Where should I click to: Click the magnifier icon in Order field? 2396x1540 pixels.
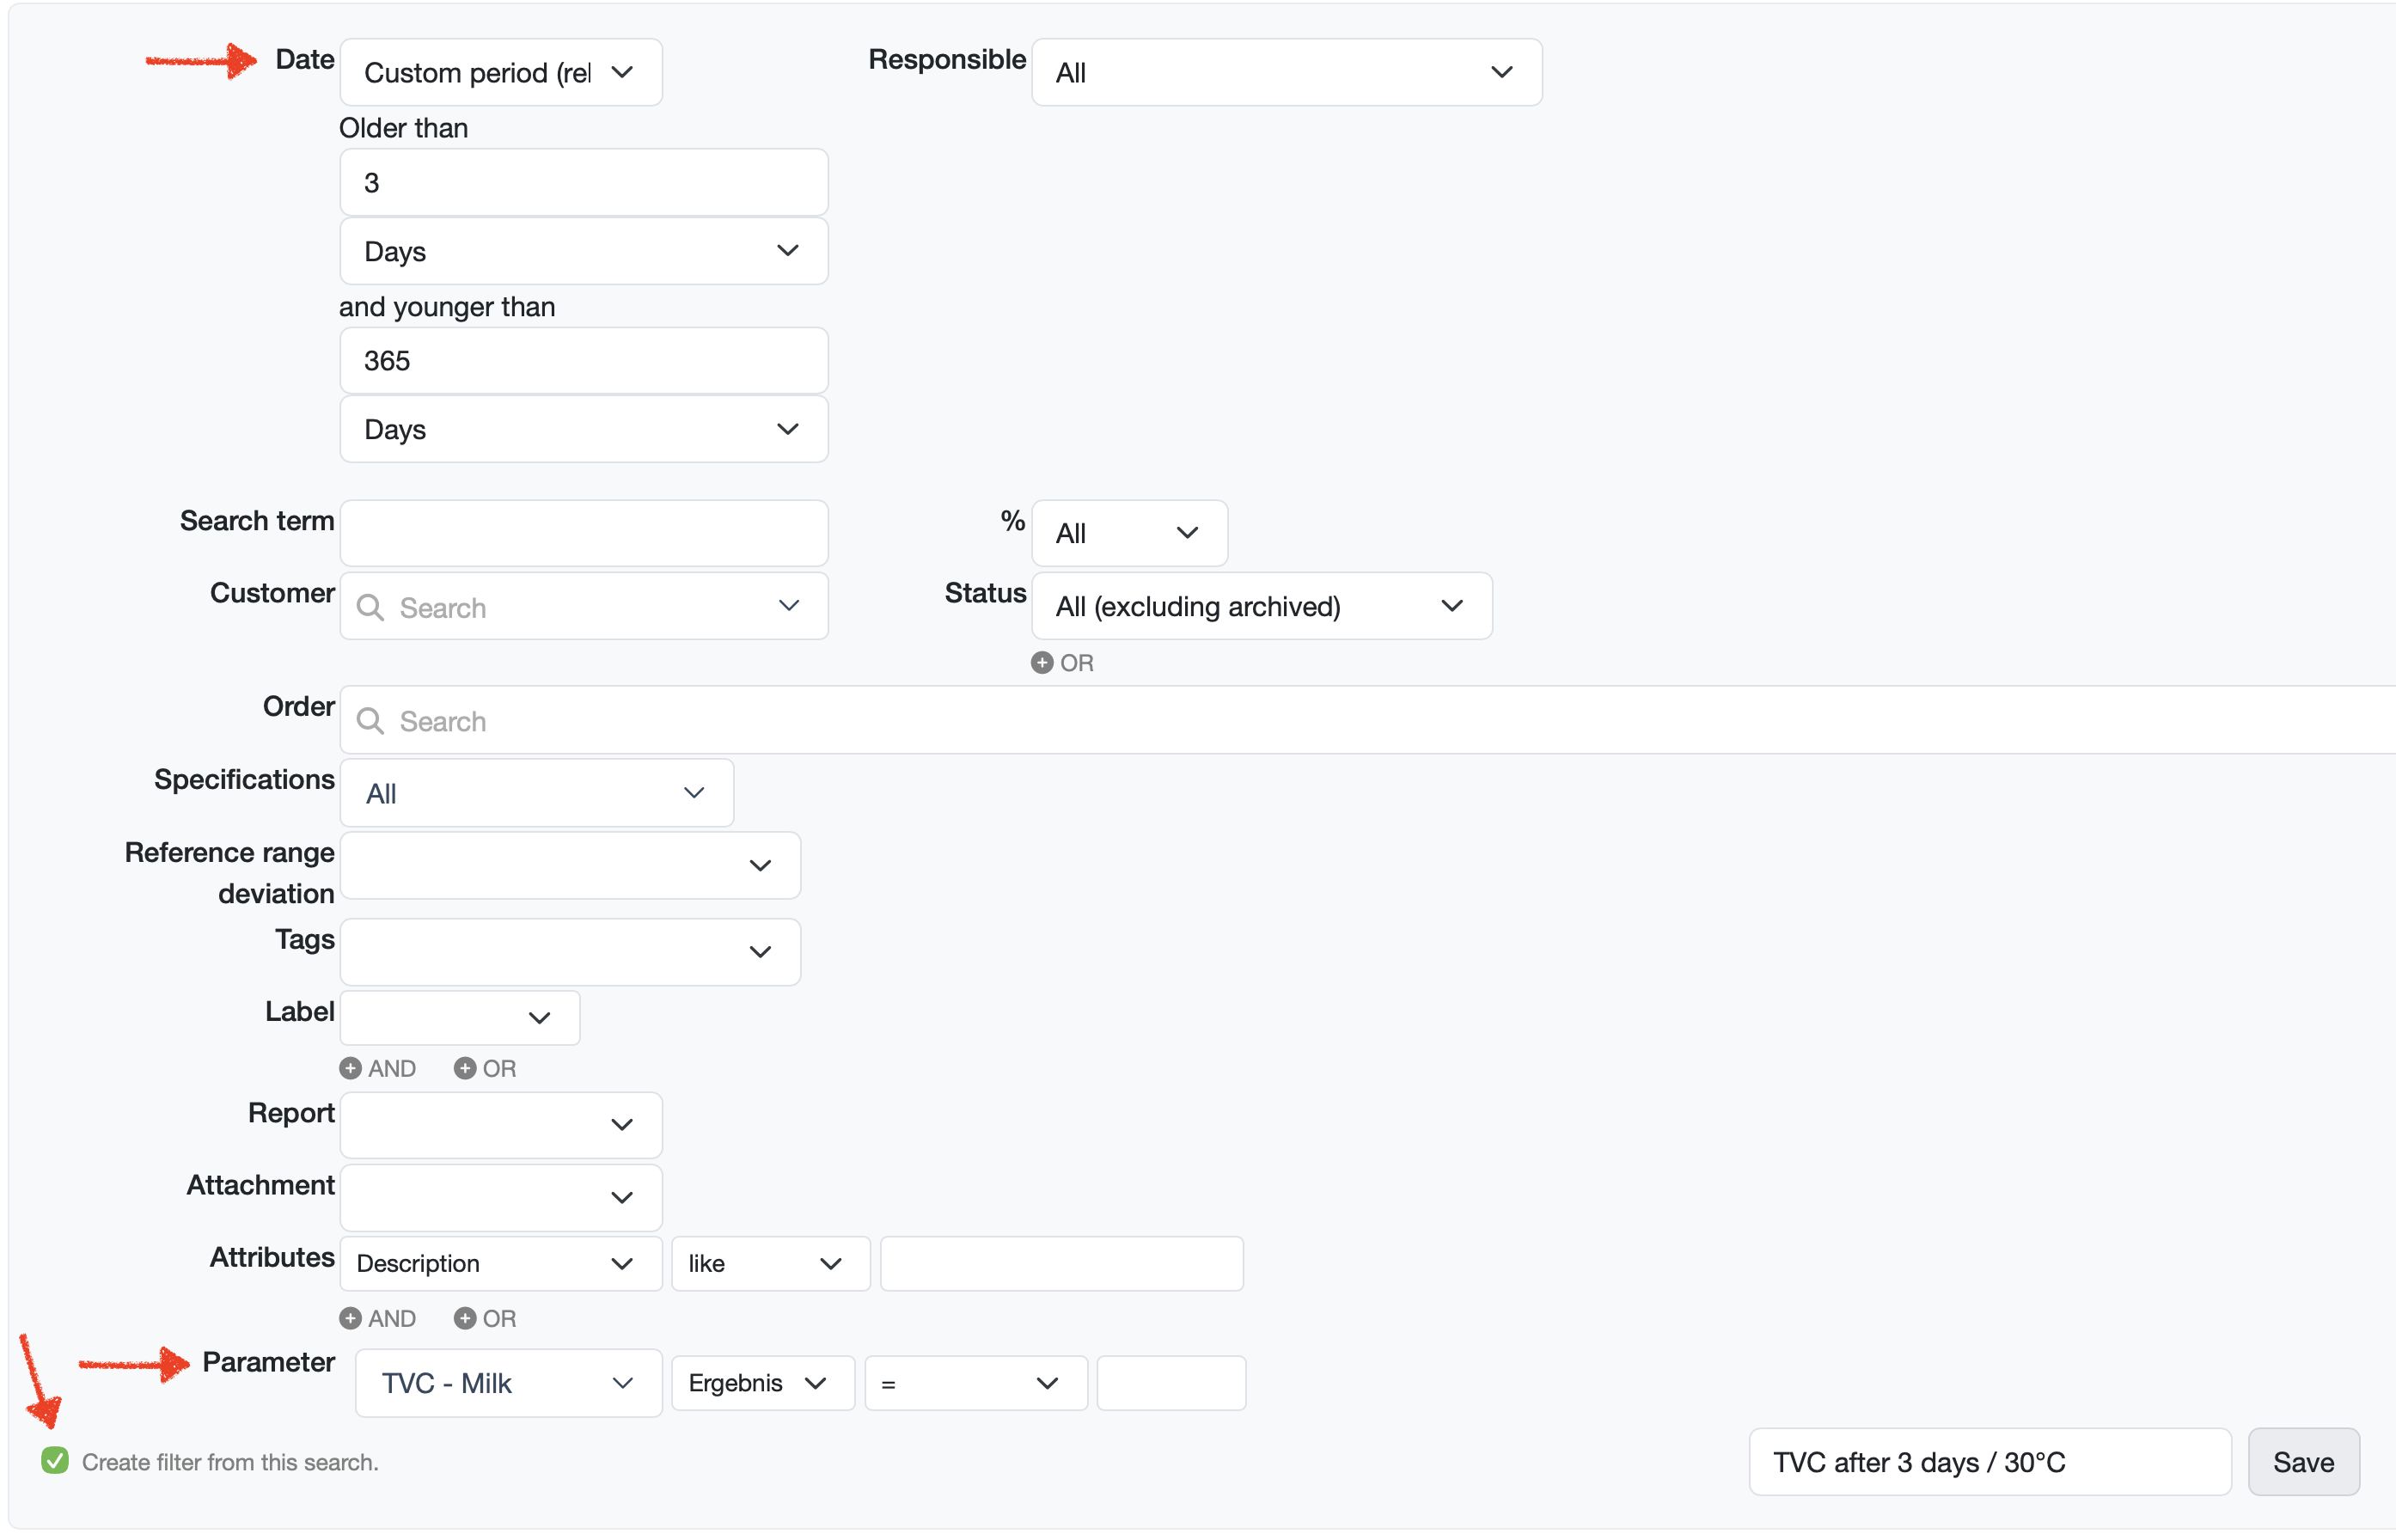(x=370, y=721)
